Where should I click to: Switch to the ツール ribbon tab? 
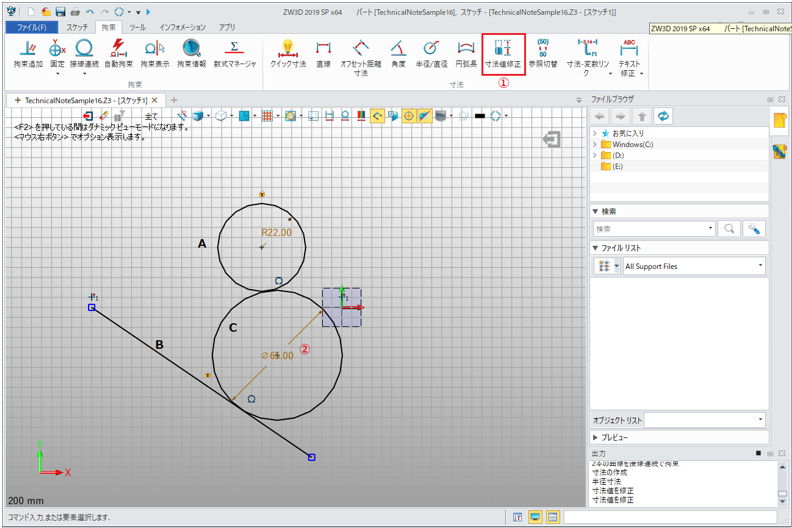pos(137,27)
